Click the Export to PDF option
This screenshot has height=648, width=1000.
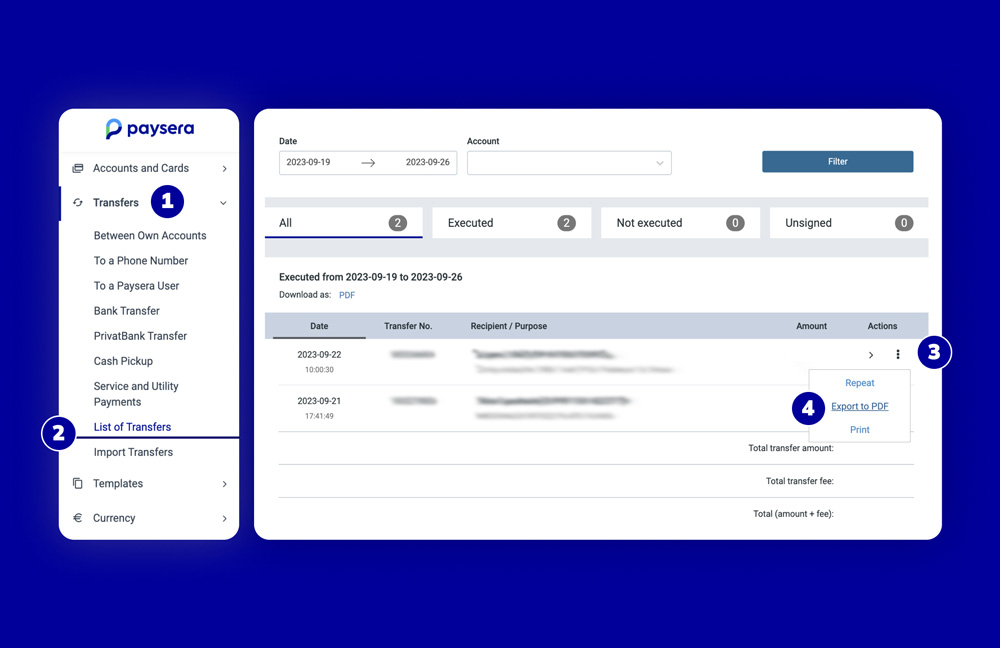coord(859,406)
